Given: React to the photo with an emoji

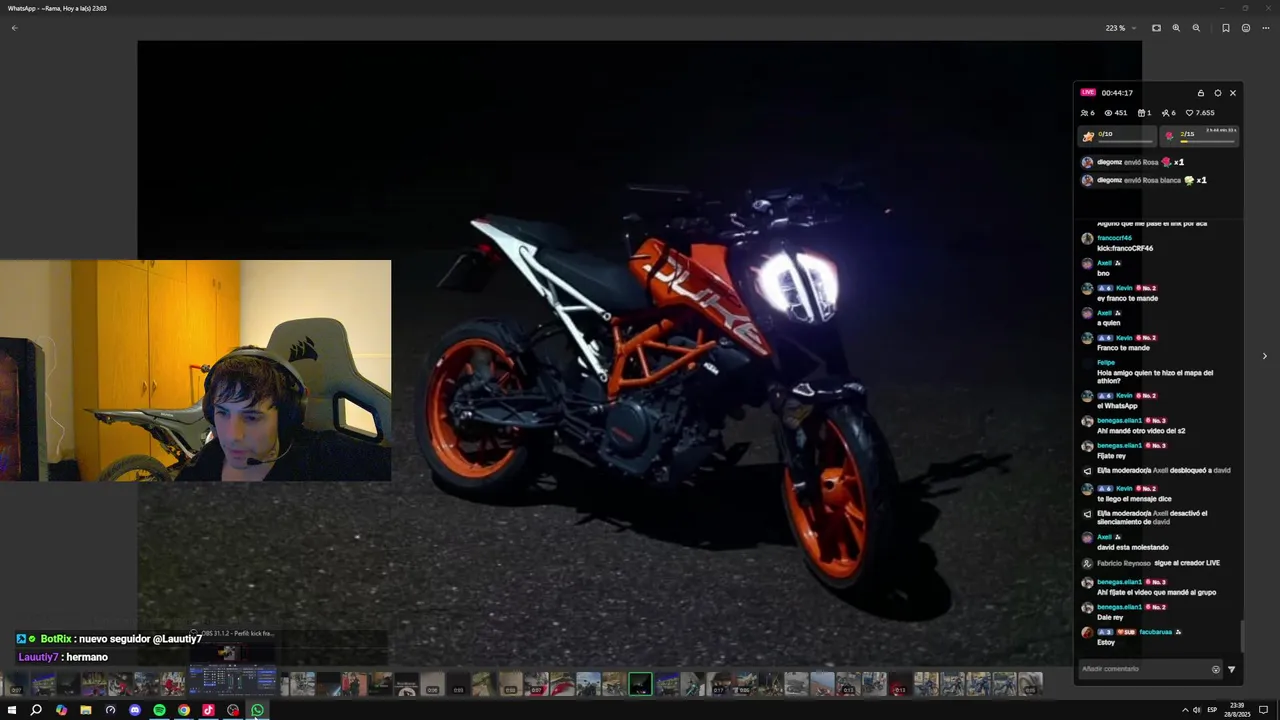Looking at the screenshot, I should pyautogui.click(x=1246, y=28).
